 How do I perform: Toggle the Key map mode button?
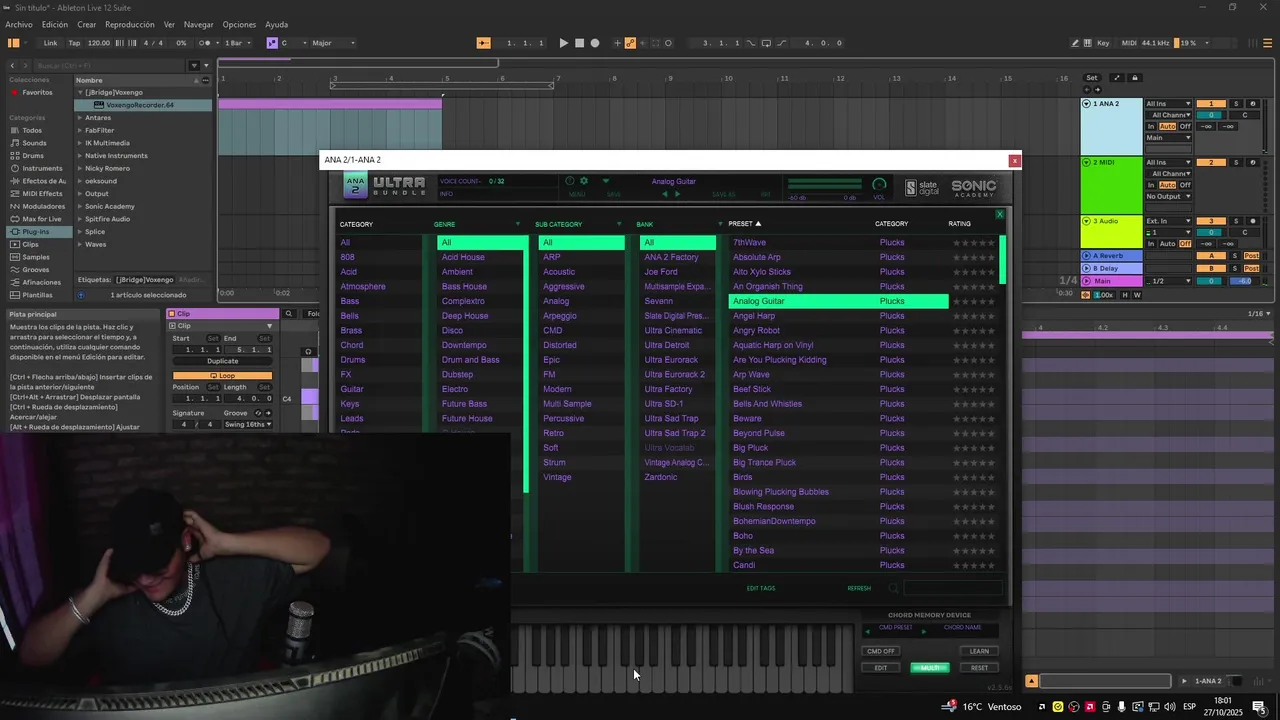click(x=1103, y=43)
